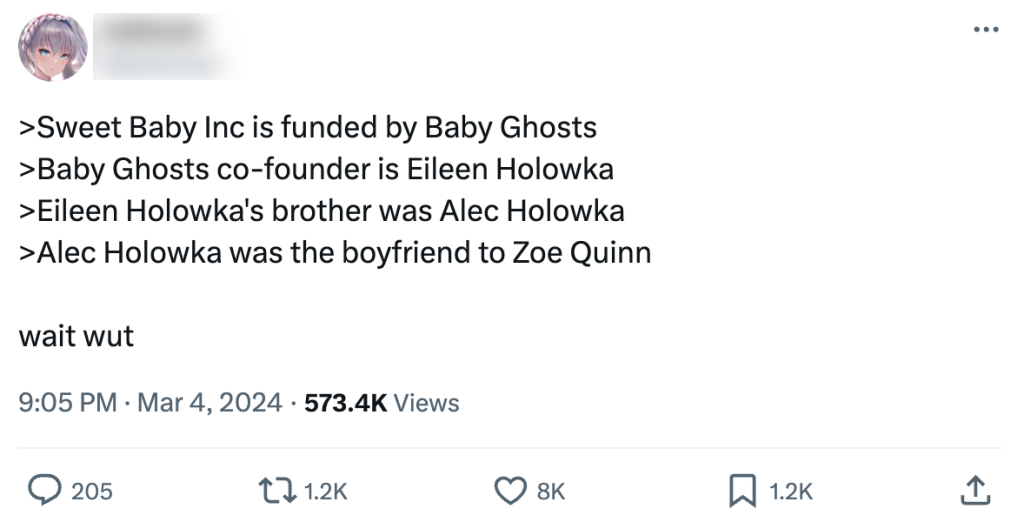This screenshot has height=522, width=1024.
Task: Open the three-dot more options menu
Action: [x=985, y=30]
